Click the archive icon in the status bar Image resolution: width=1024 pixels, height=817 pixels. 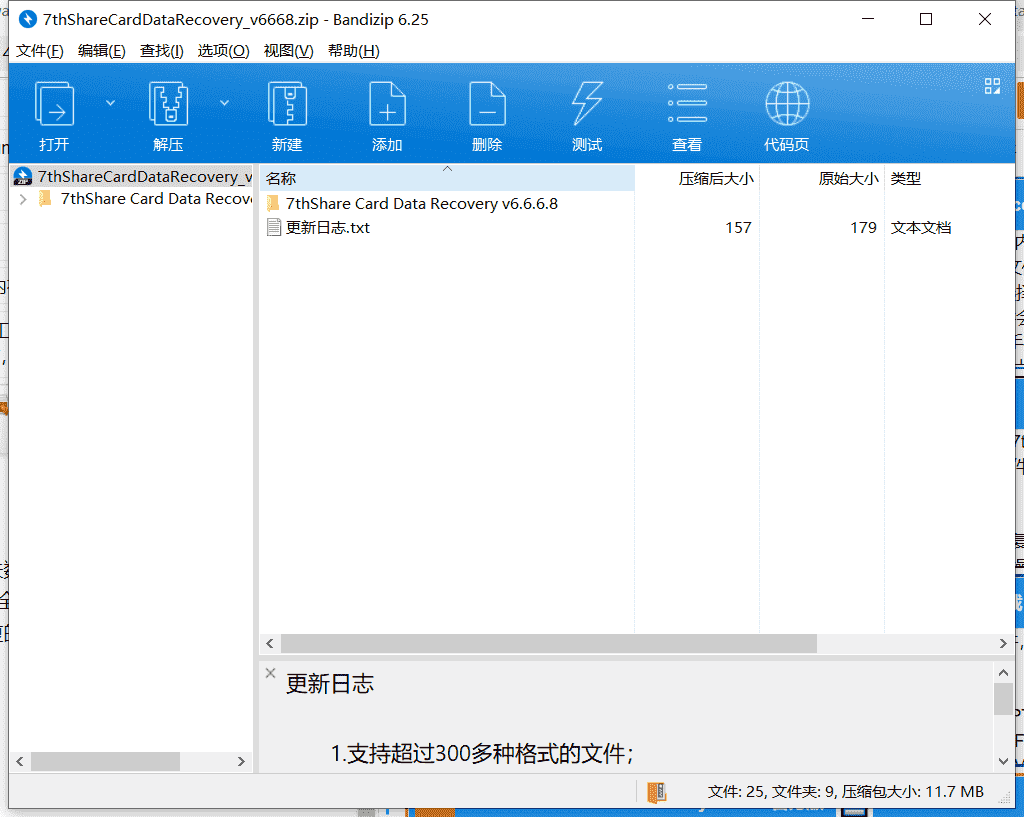click(x=656, y=792)
